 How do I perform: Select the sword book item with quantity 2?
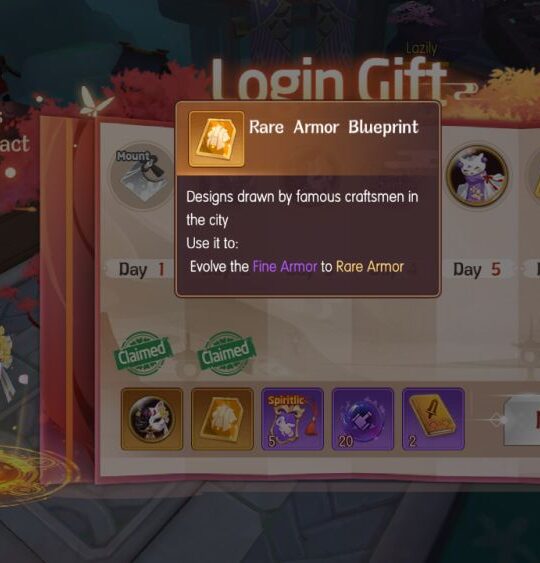pyautogui.click(x=433, y=419)
